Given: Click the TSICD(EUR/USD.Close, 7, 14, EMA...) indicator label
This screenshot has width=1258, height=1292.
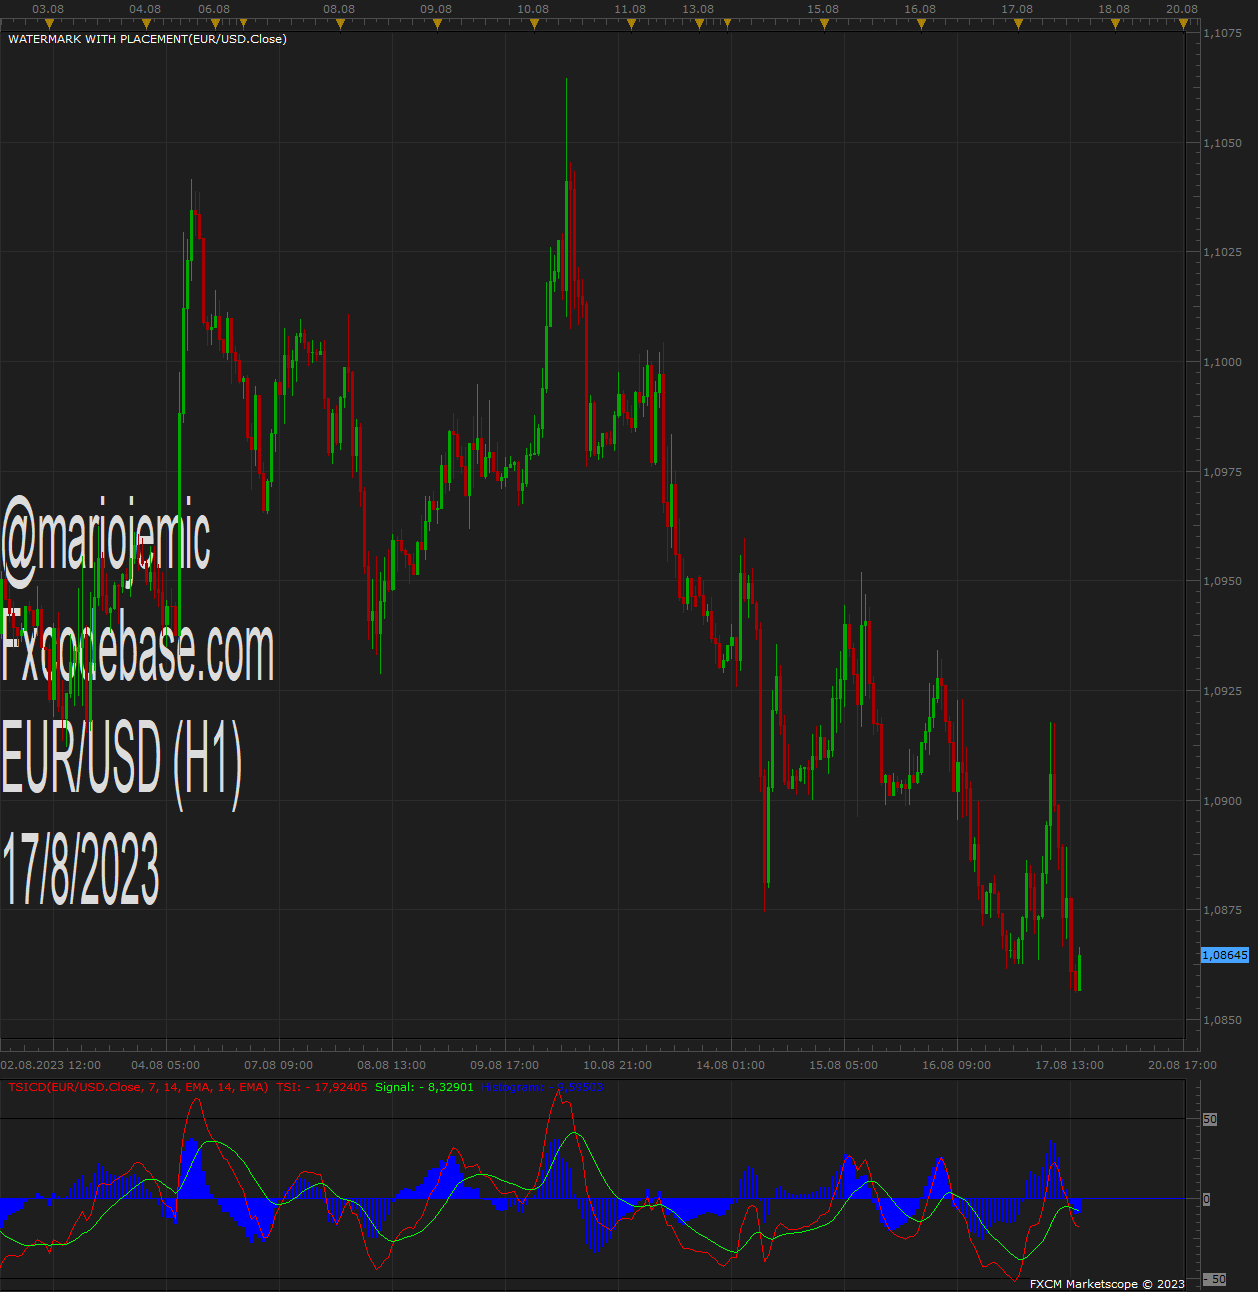Looking at the screenshot, I should point(138,1087).
